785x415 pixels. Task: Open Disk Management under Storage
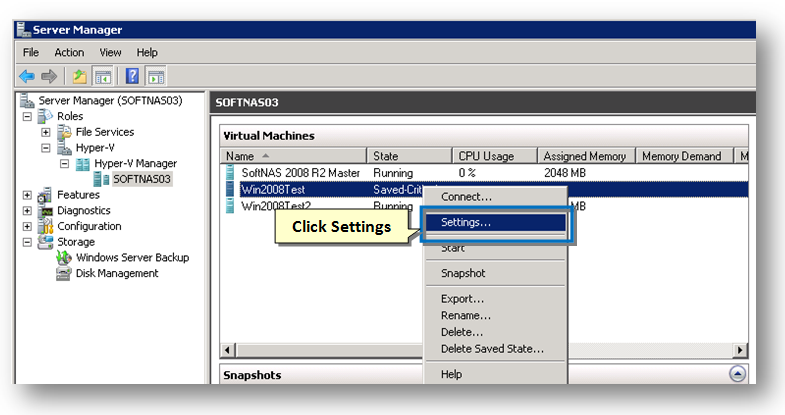[116, 273]
